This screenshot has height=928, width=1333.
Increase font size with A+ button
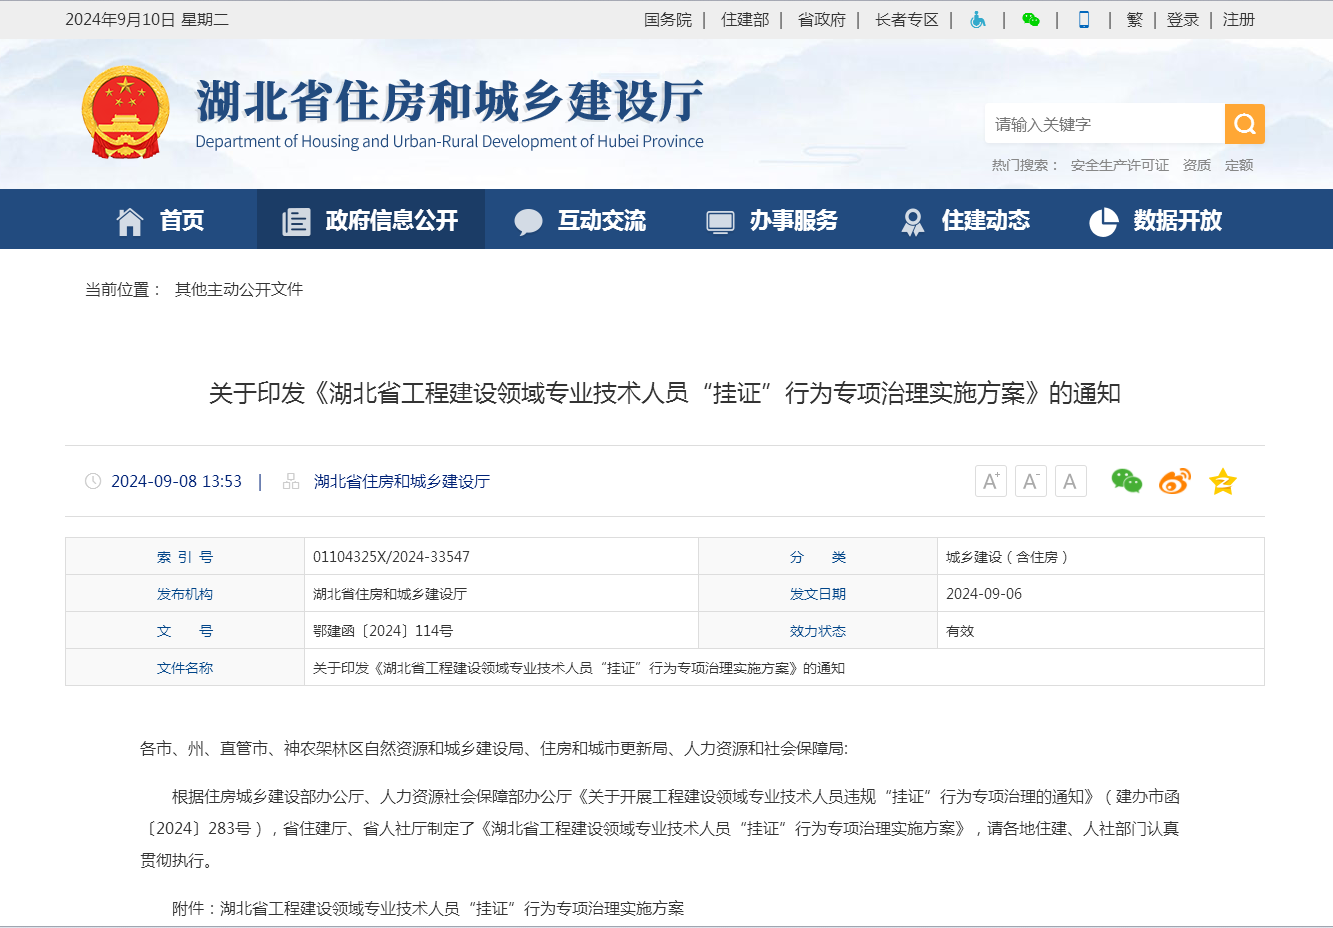pos(990,482)
